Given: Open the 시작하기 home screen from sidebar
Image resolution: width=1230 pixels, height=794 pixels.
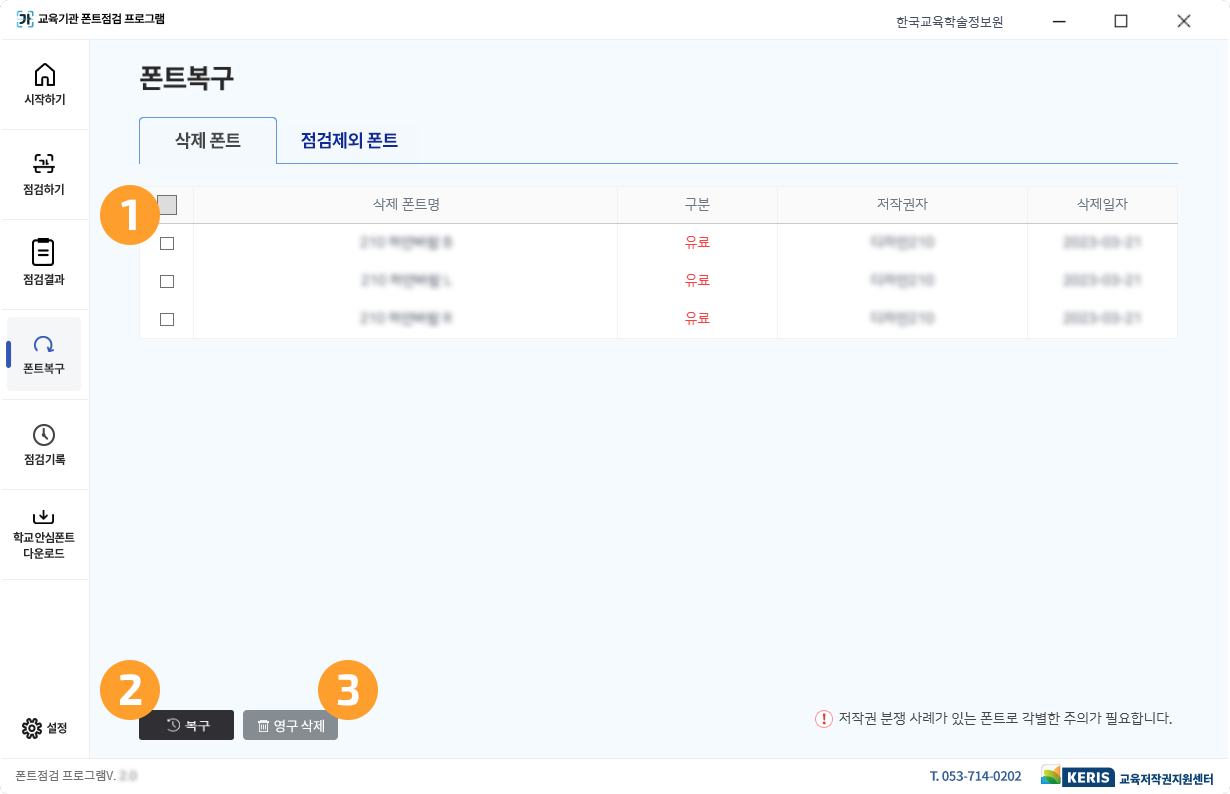Looking at the screenshot, I should point(44,84).
